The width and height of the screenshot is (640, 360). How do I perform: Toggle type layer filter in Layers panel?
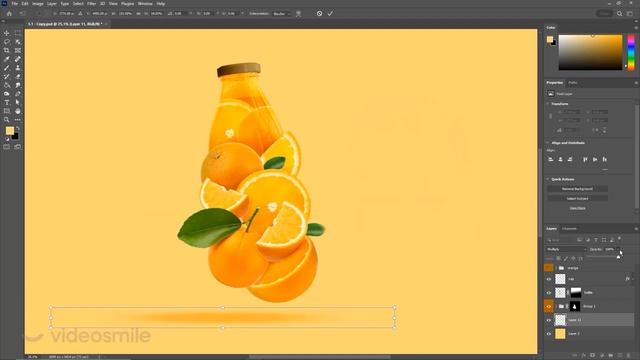tap(596, 240)
